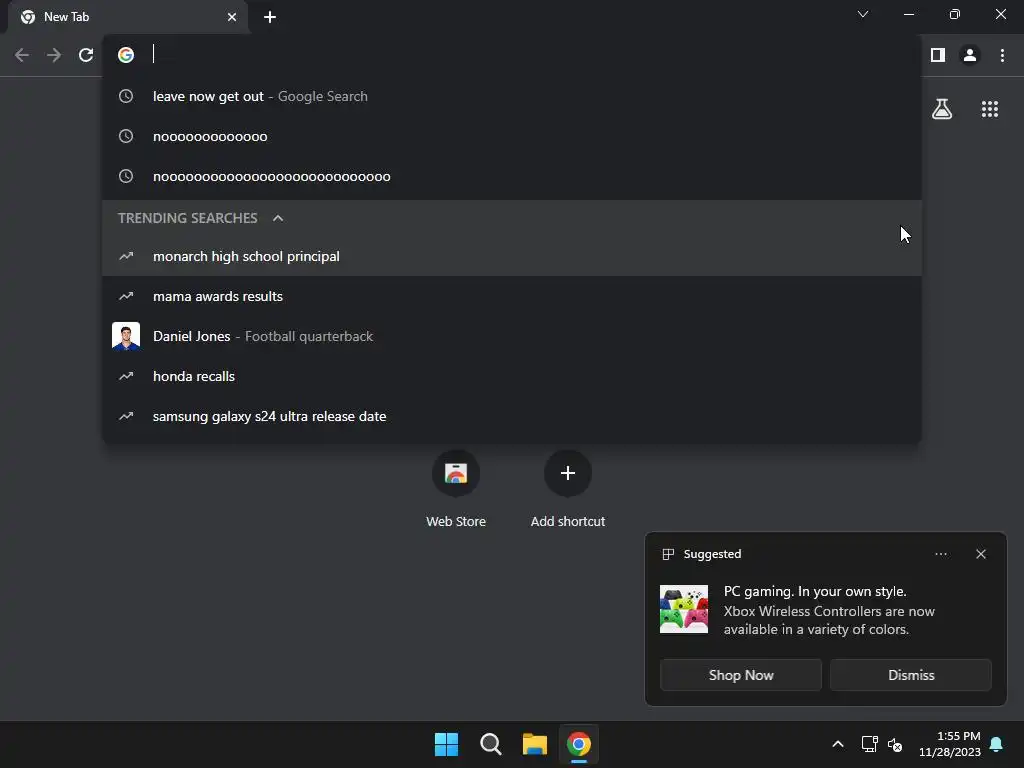Restore down the Chrome window
This screenshot has width=1024, height=768.
point(955,14)
